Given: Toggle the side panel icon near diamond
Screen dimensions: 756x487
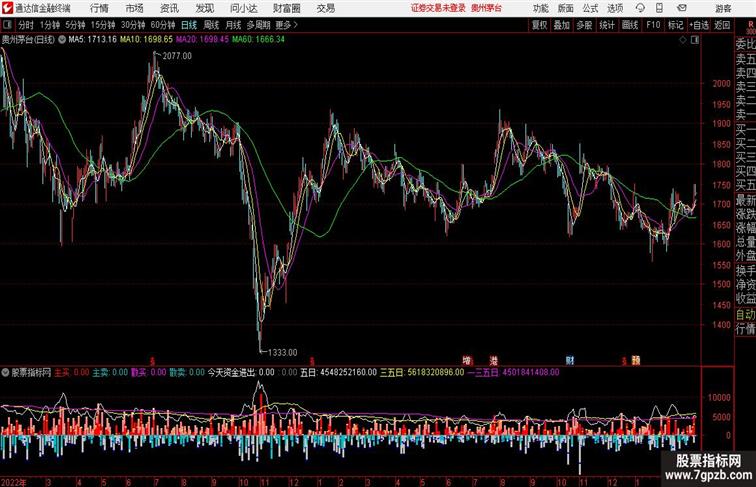Looking at the screenshot, I should coord(695,40).
